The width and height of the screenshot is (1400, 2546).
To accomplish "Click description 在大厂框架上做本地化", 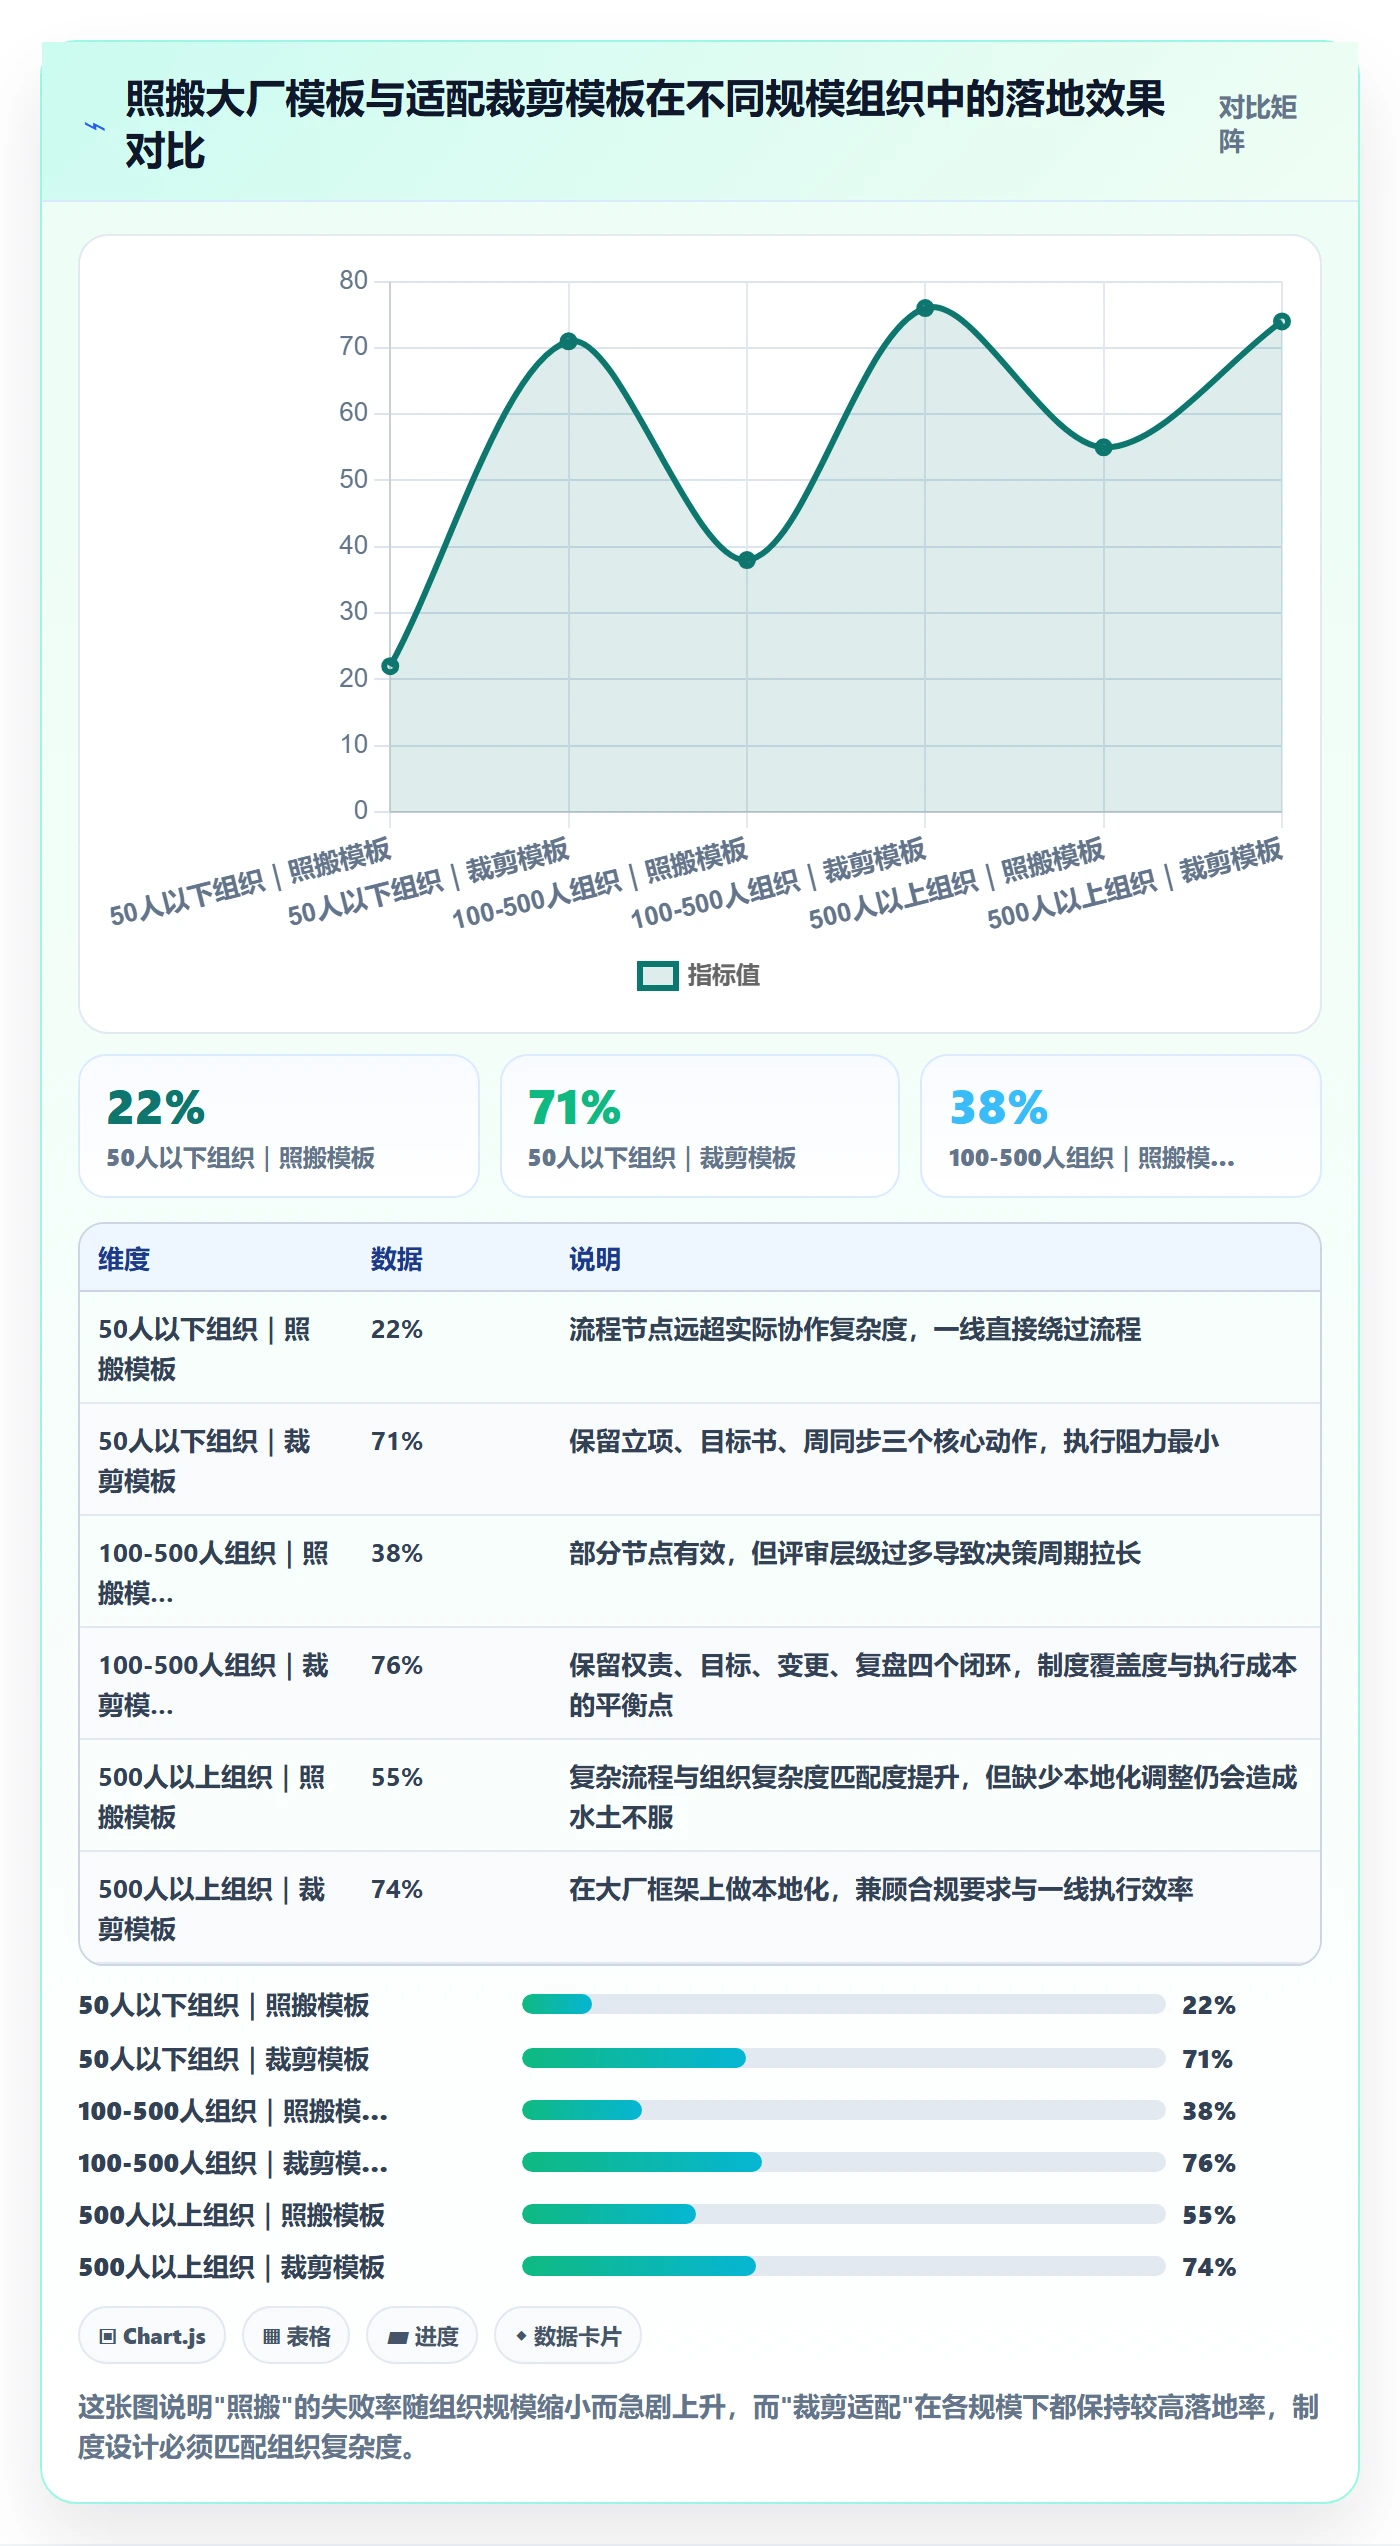I will pos(881,1889).
